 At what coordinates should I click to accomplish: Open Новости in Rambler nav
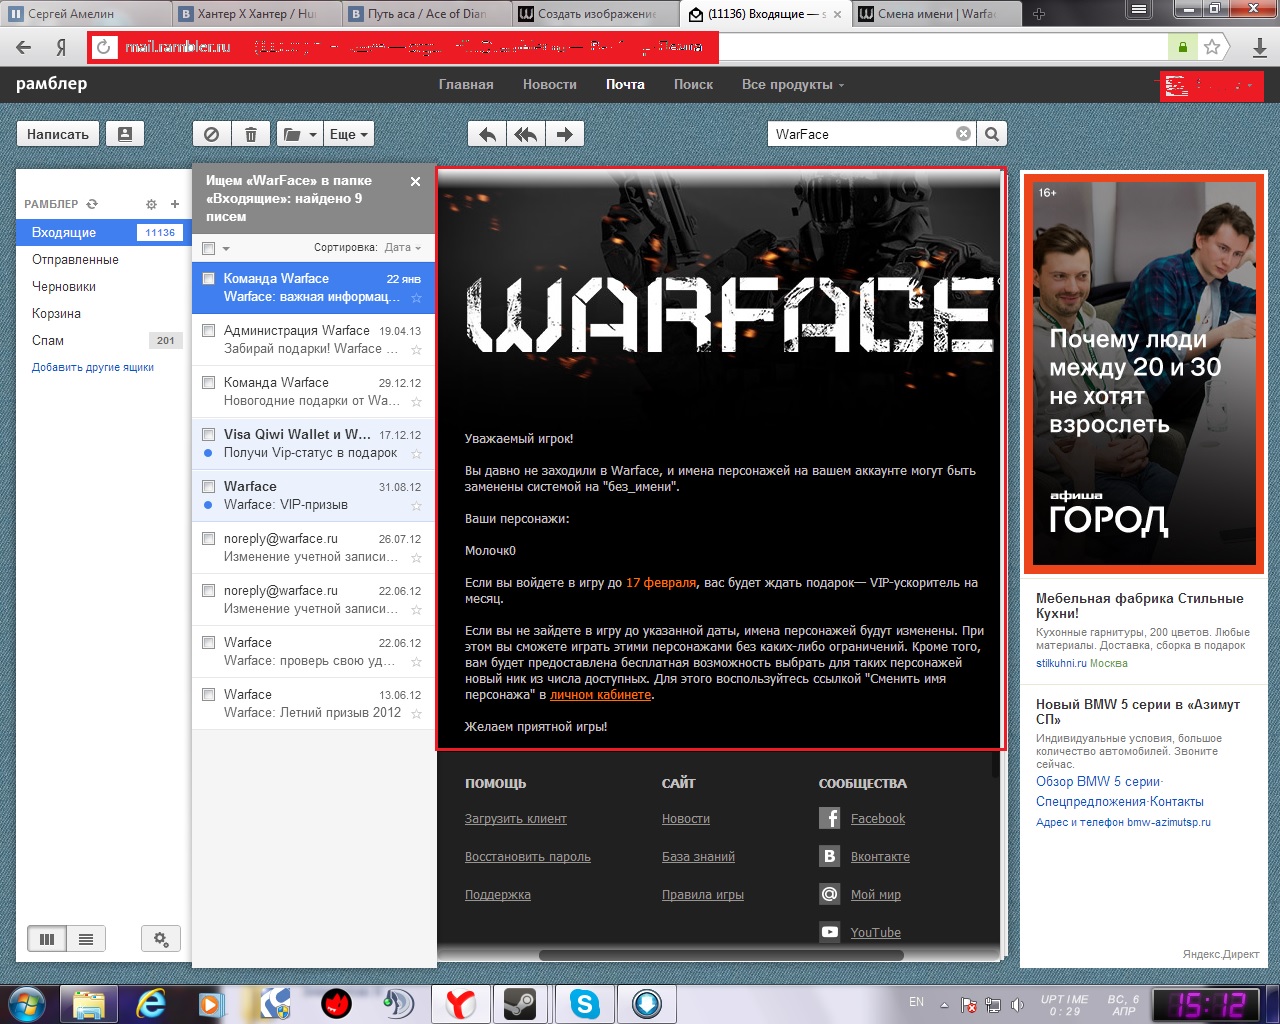(x=550, y=84)
